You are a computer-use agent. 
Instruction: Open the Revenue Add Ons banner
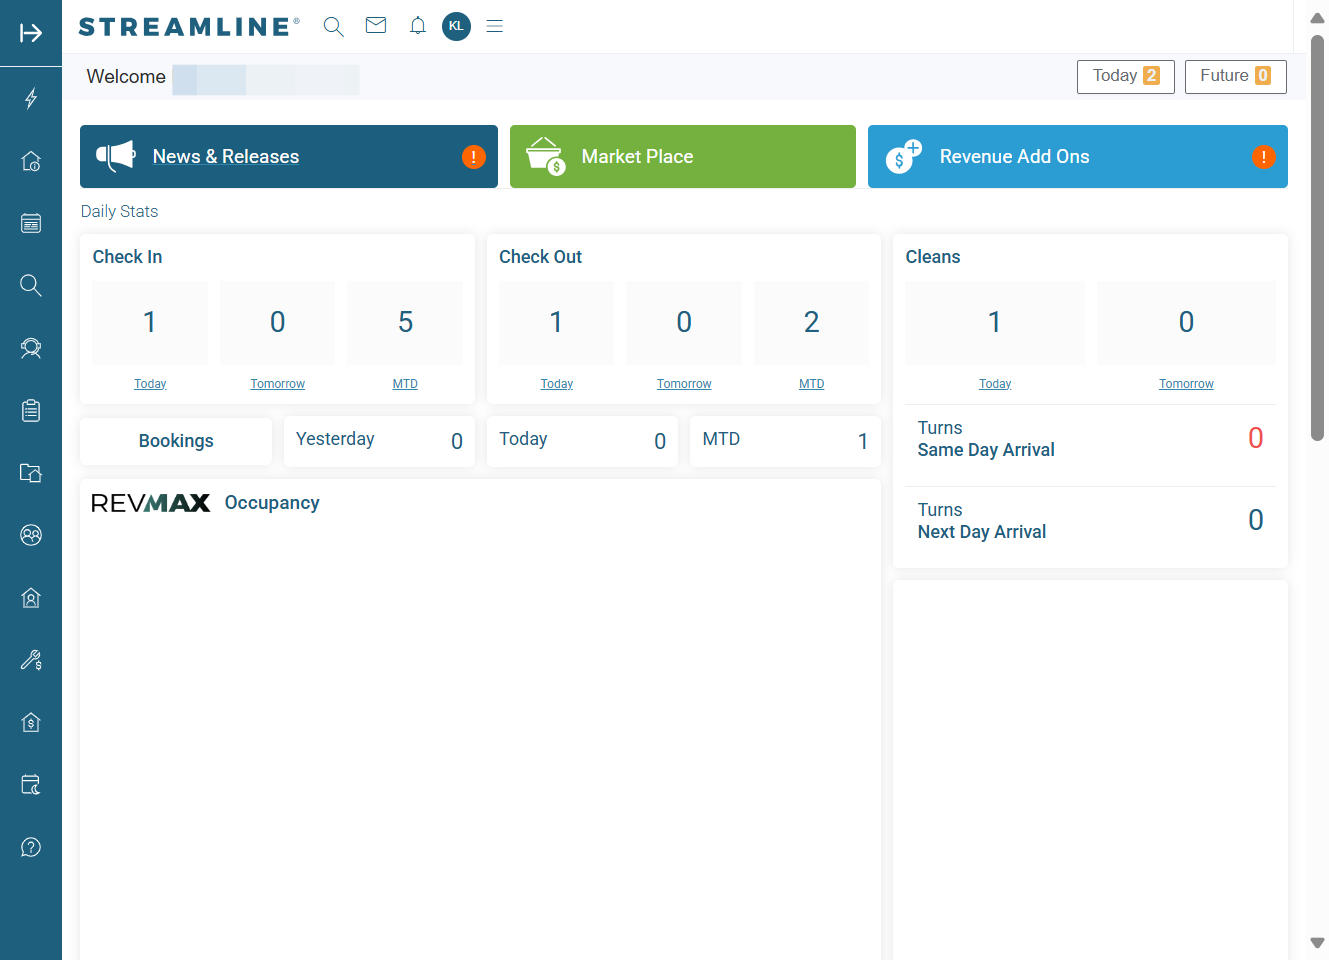(1078, 156)
